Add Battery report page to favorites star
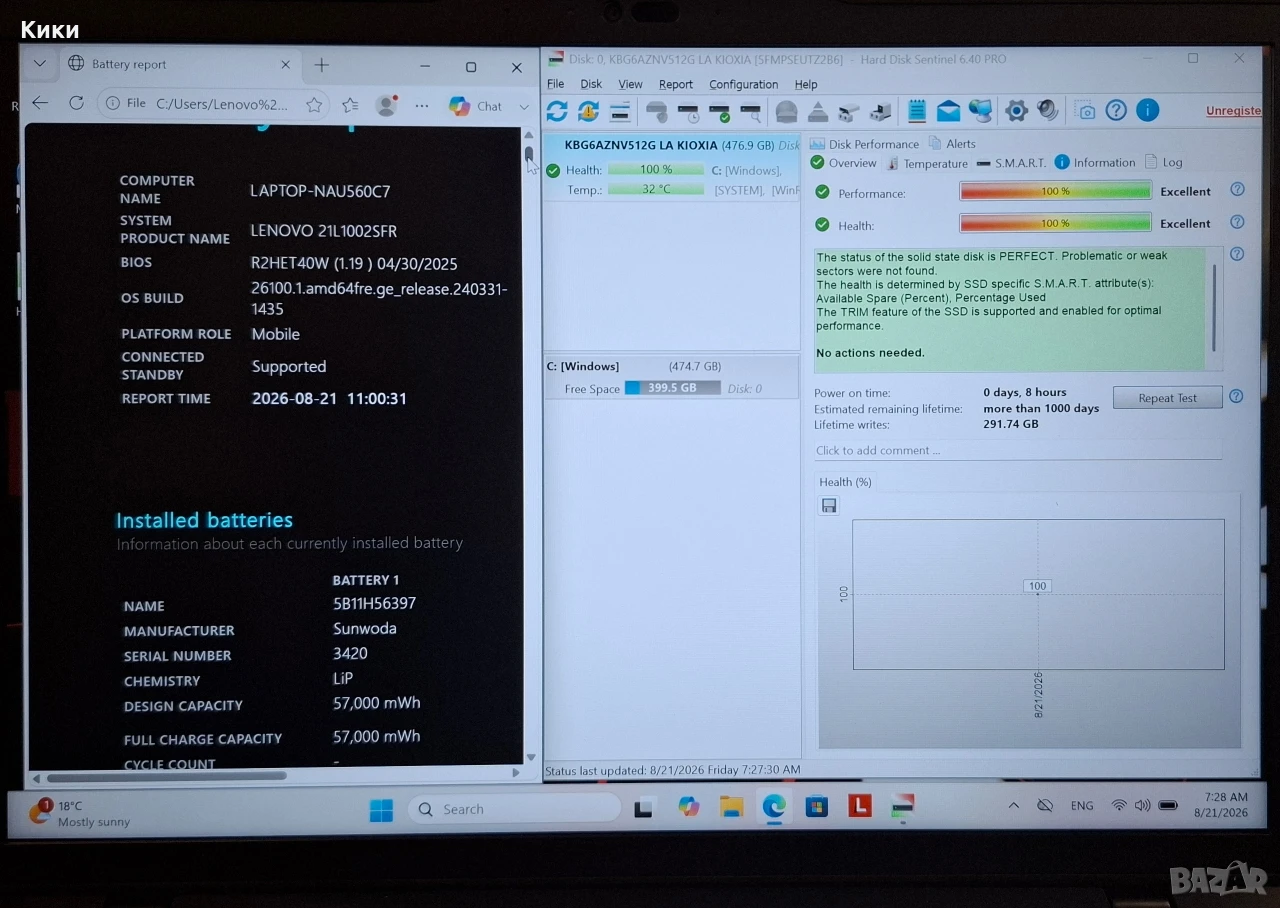Image resolution: width=1280 pixels, height=908 pixels. tap(314, 104)
